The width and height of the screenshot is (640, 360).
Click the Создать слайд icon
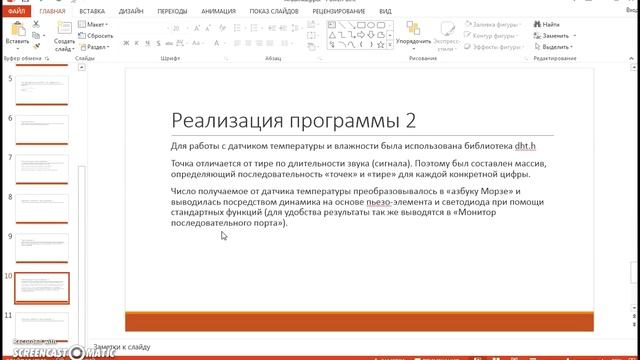64,29
